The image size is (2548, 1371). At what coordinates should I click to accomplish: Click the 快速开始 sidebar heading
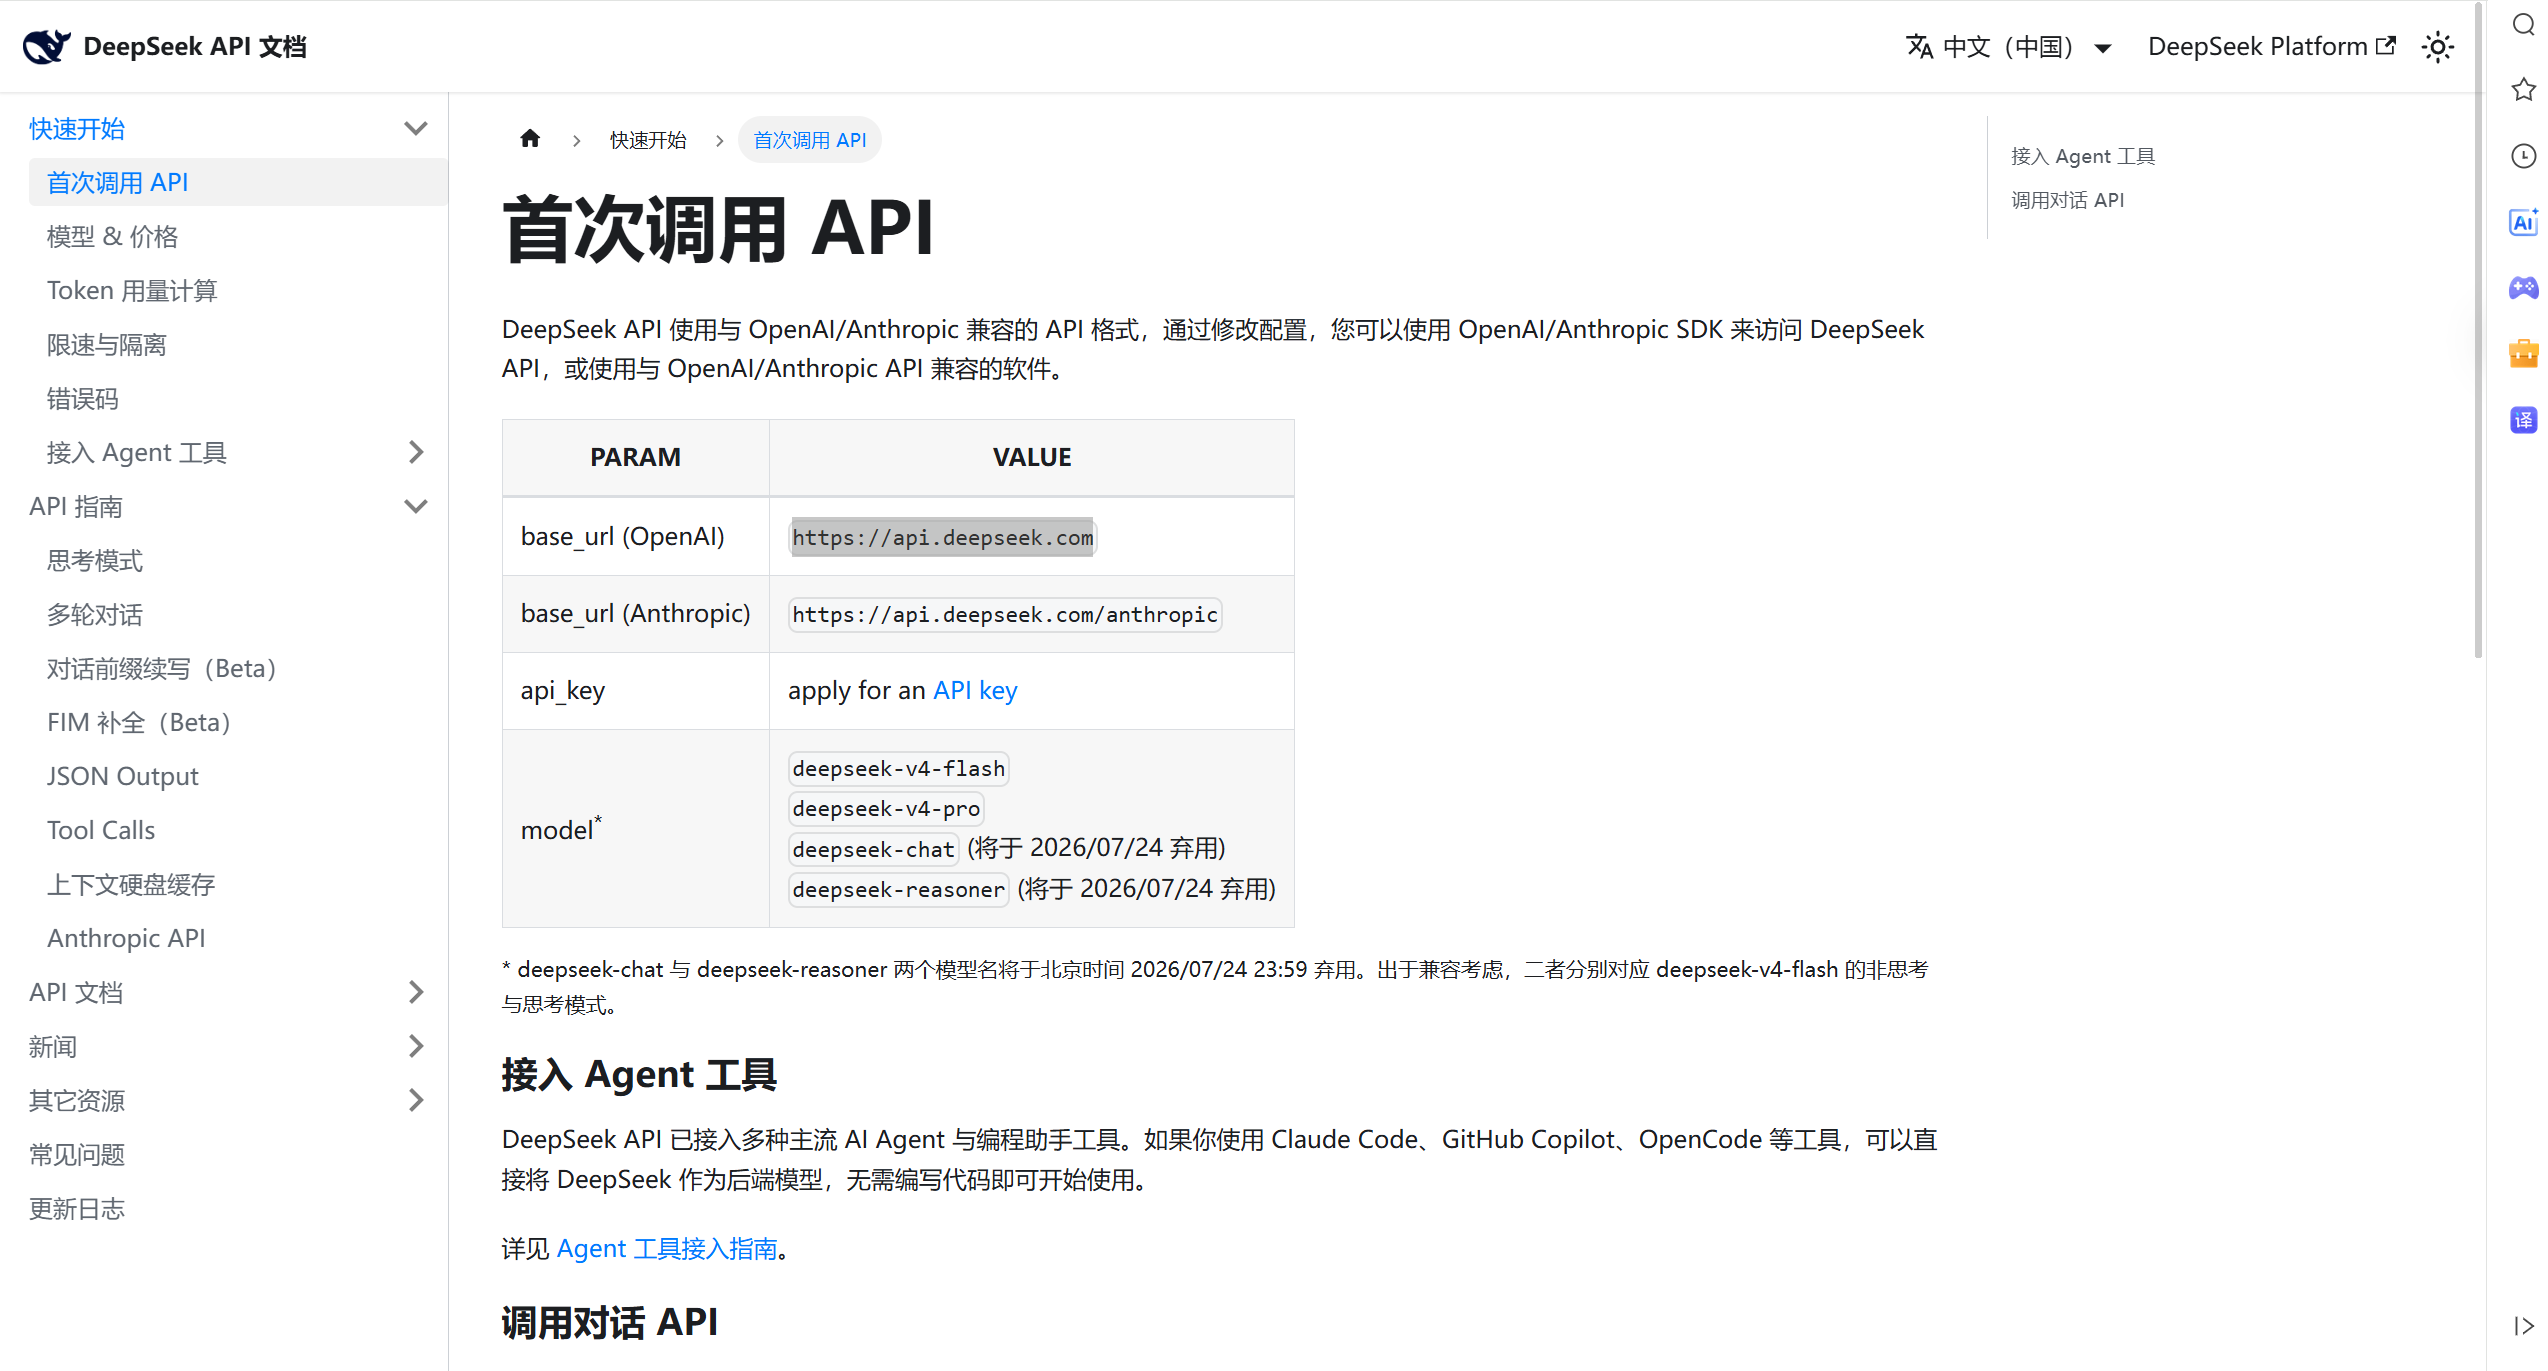(77, 129)
